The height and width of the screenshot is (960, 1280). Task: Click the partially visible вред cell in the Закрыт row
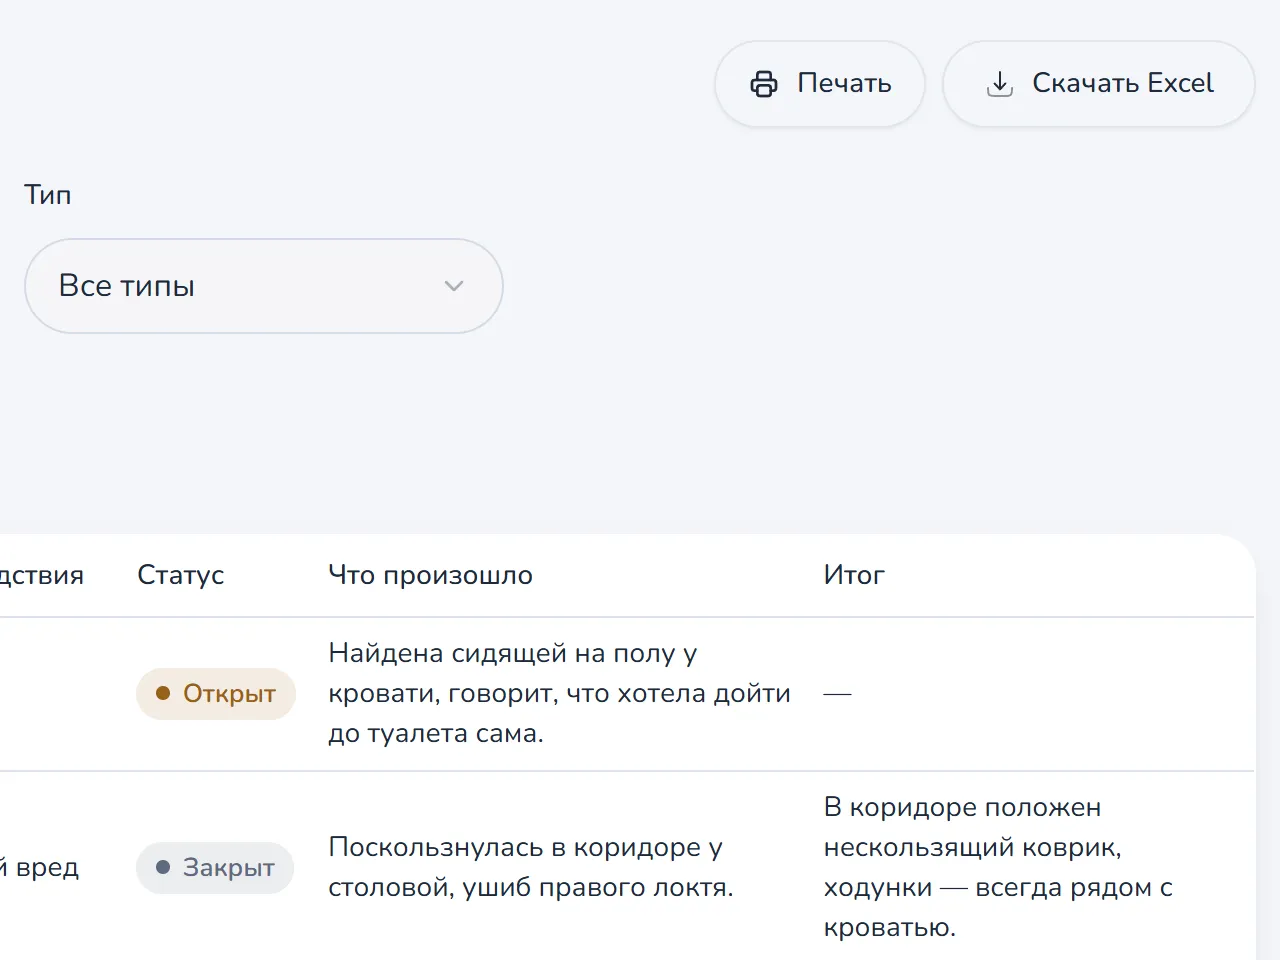[x=39, y=867]
